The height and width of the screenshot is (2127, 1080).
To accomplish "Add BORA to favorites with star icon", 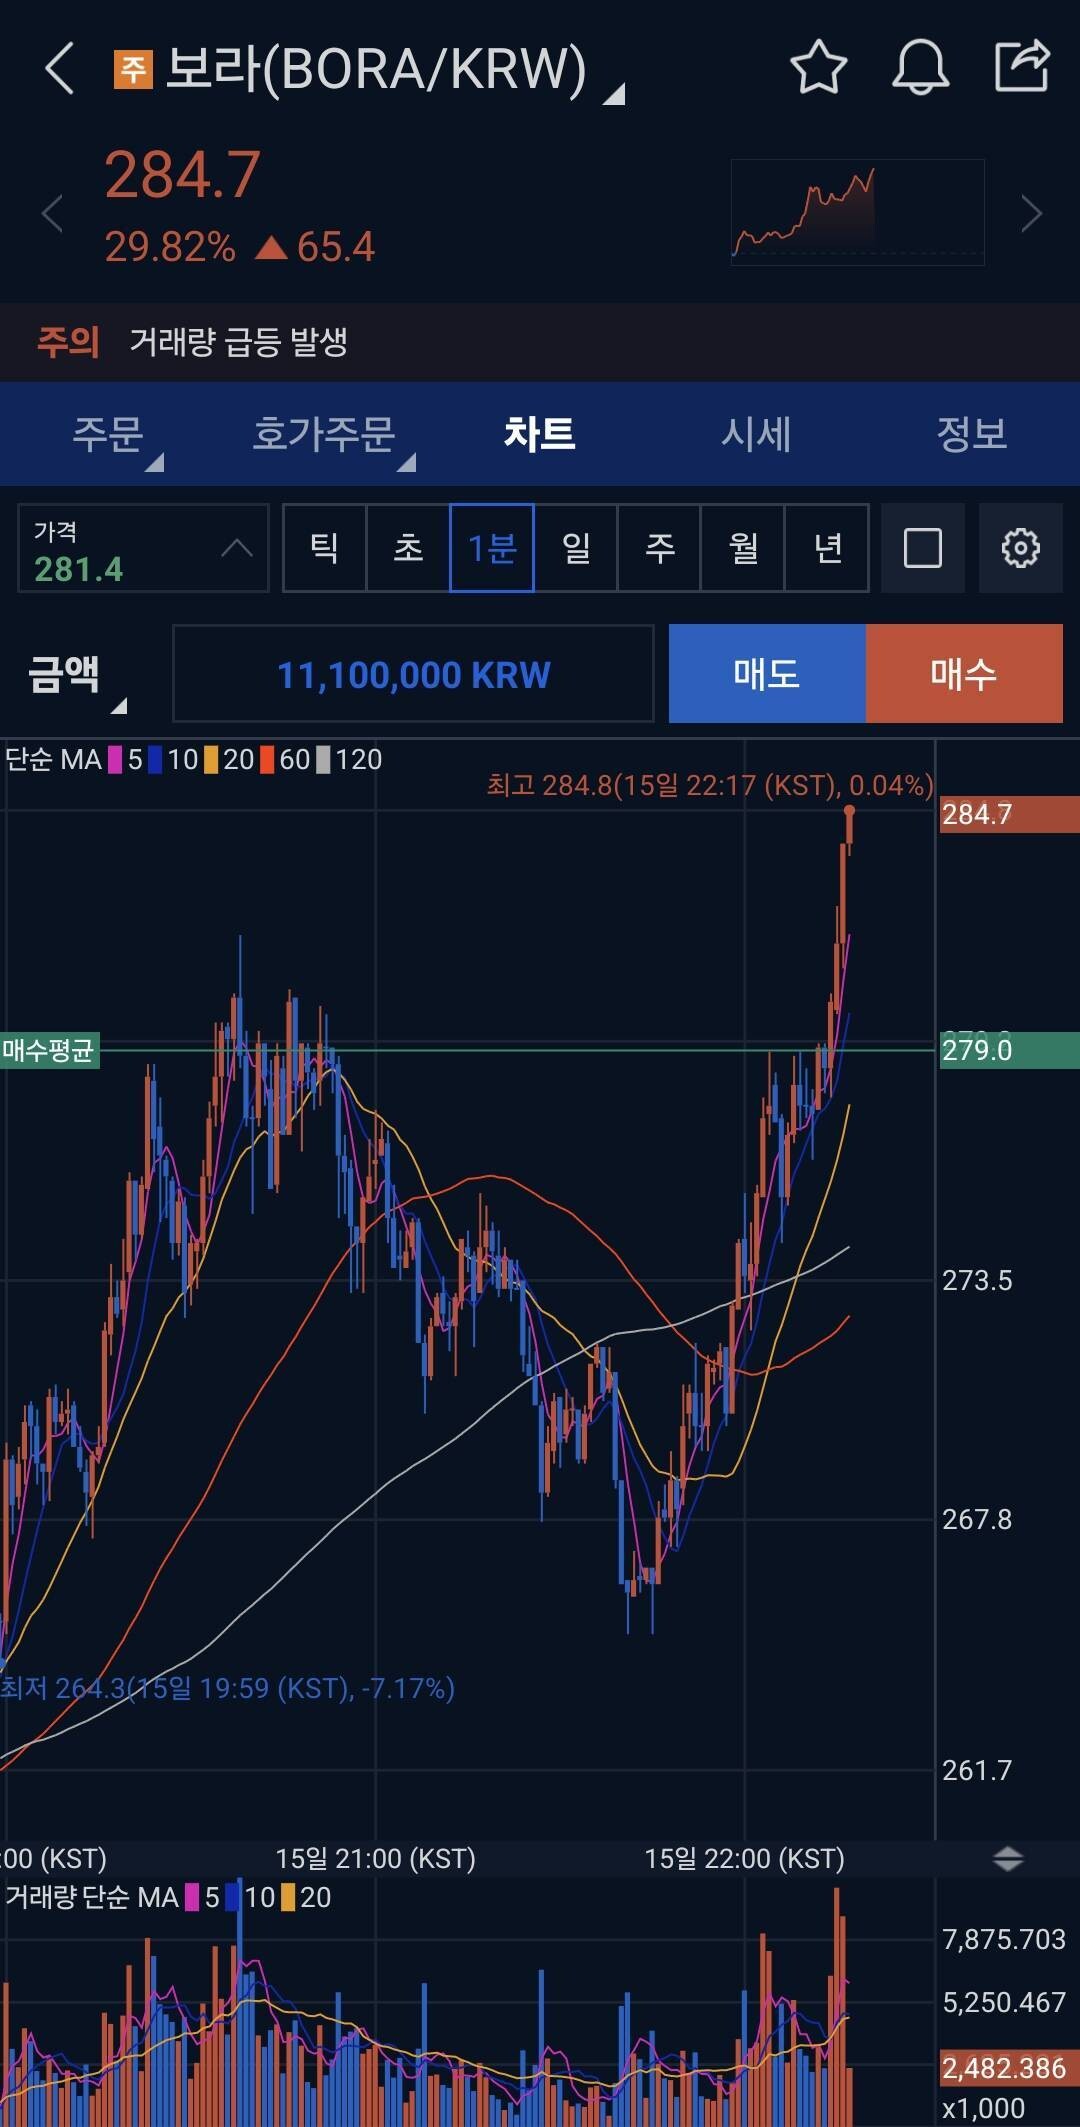I will [x=818, y=68].
